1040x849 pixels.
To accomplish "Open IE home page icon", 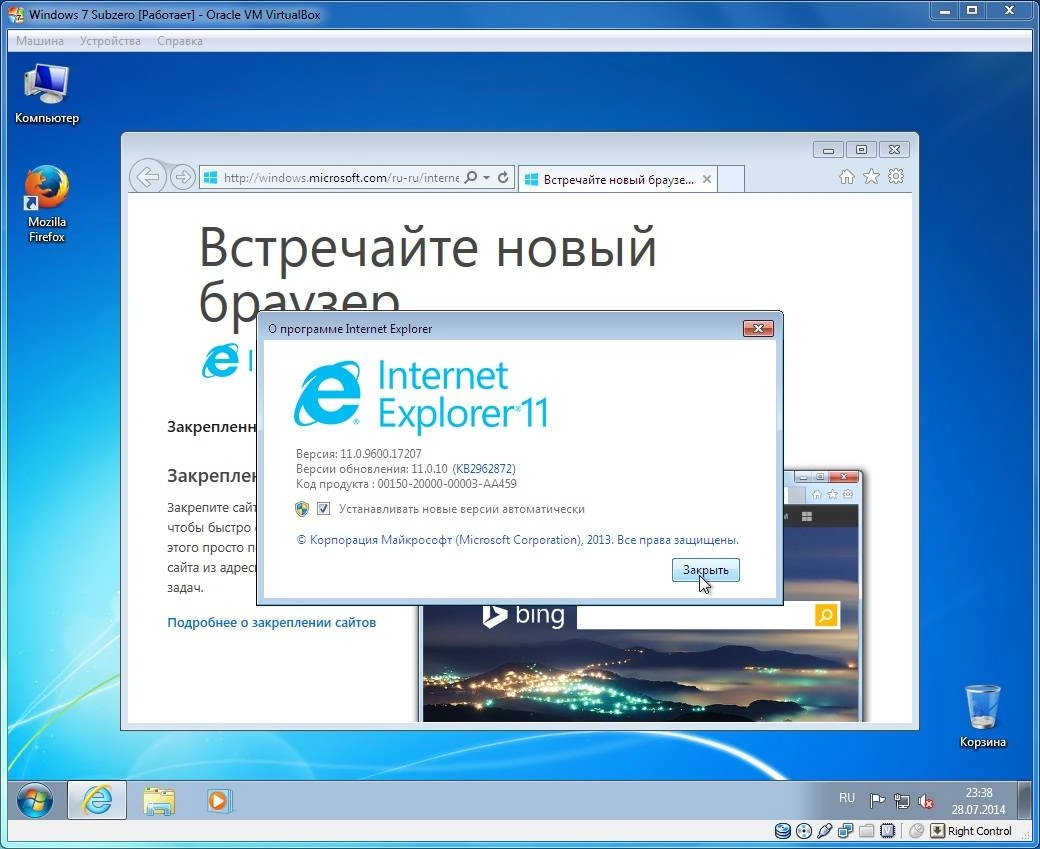I will pyautogui.click(x=846, y=176).
